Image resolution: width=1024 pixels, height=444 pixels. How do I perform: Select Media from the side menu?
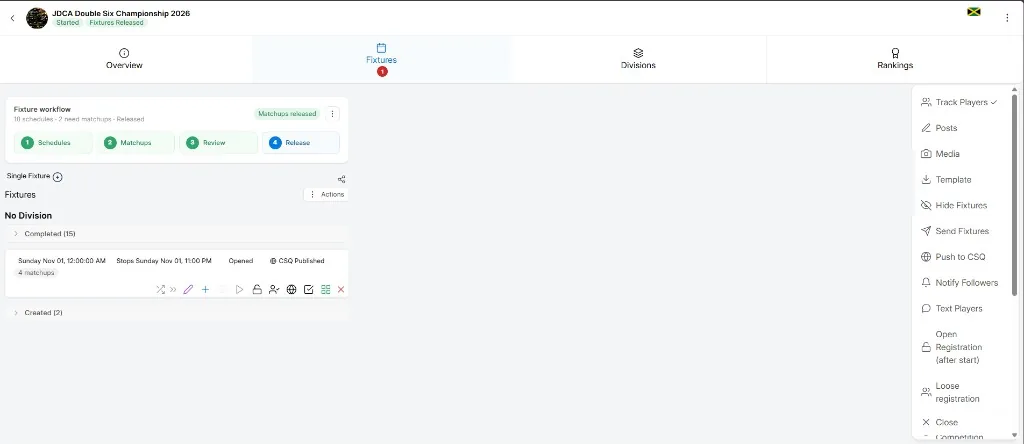[959, 154]
